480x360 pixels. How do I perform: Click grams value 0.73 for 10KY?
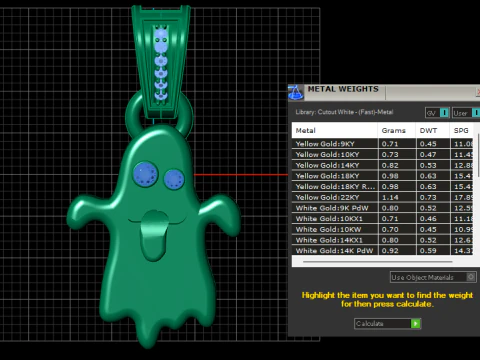(390, 155)
